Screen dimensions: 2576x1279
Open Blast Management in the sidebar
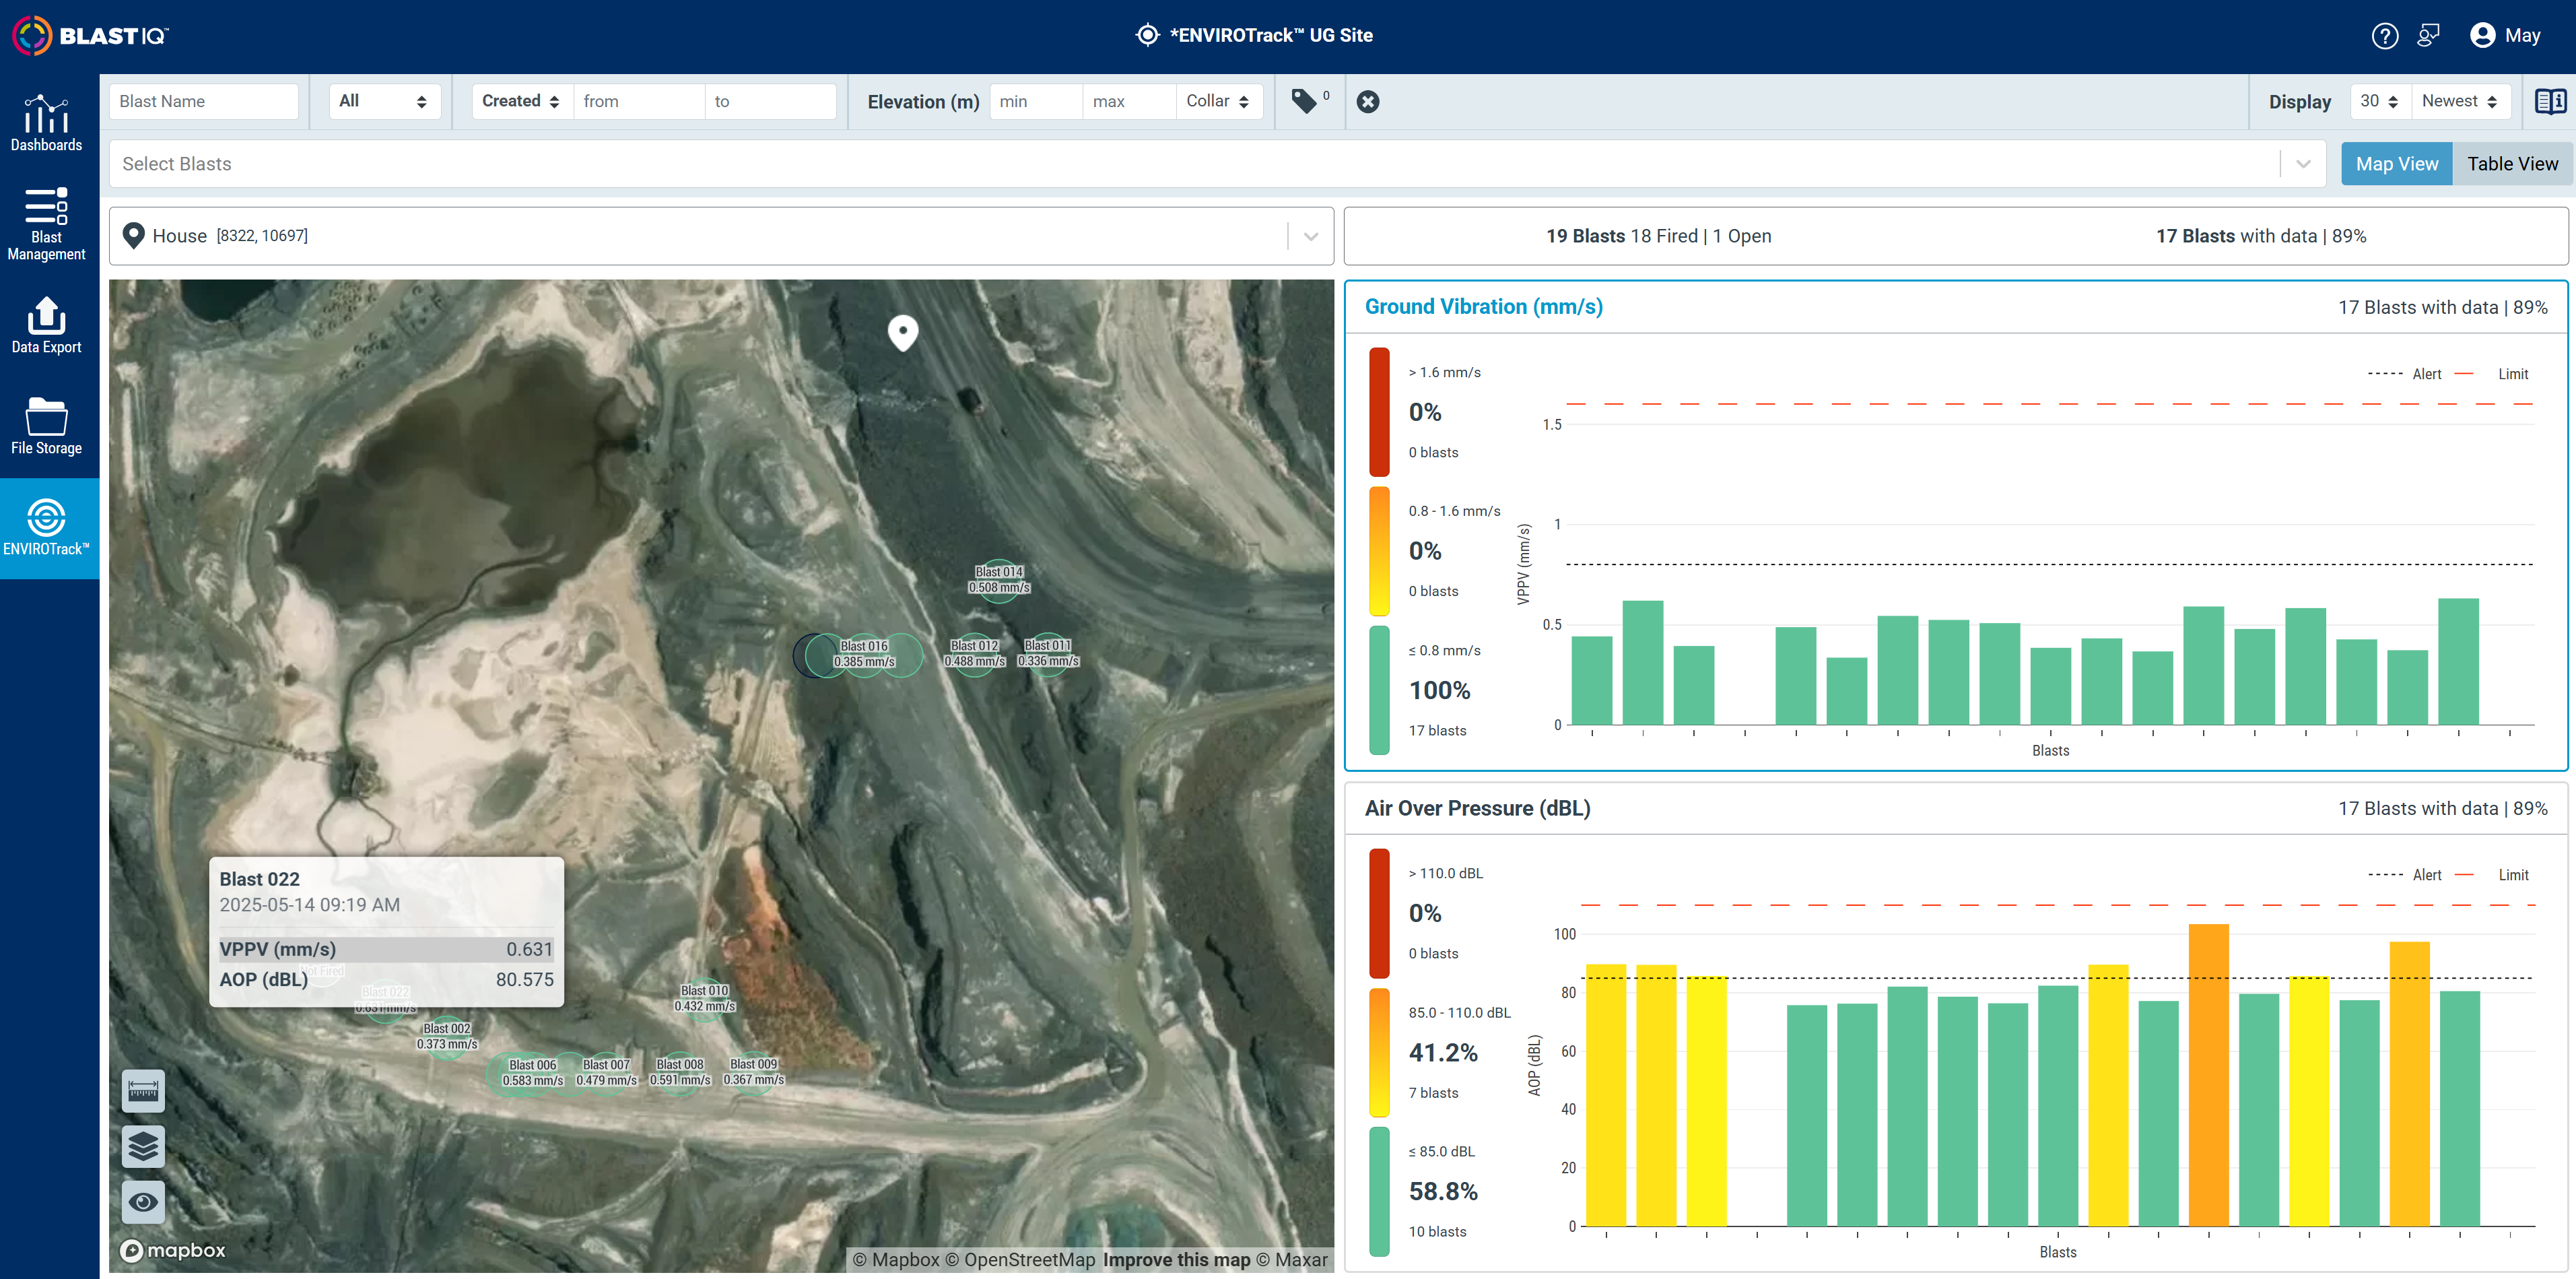pos(46,224)
